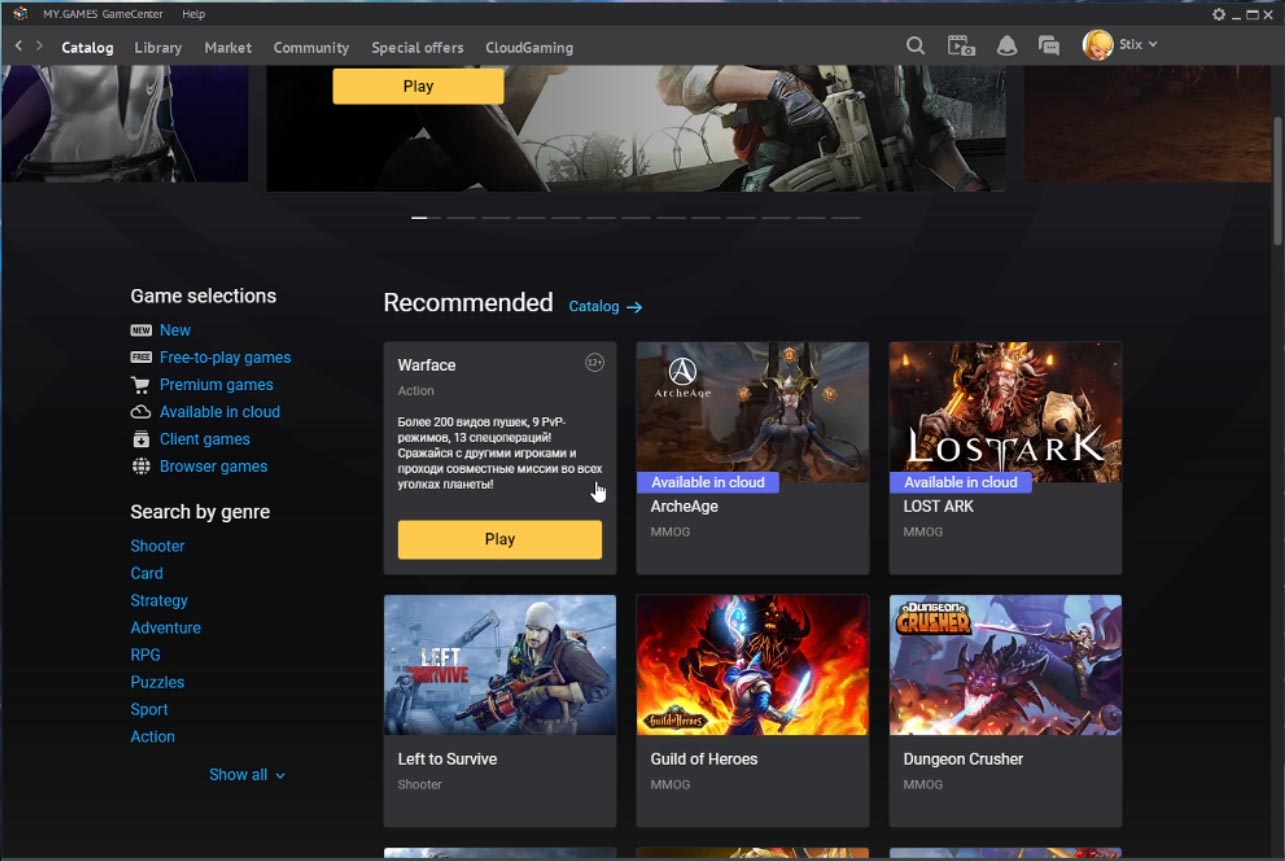Image resolution: width=1285 pixels, height=861 pixels.
Task: Filter by Shooter genre
Action: (x=157, y=546)
